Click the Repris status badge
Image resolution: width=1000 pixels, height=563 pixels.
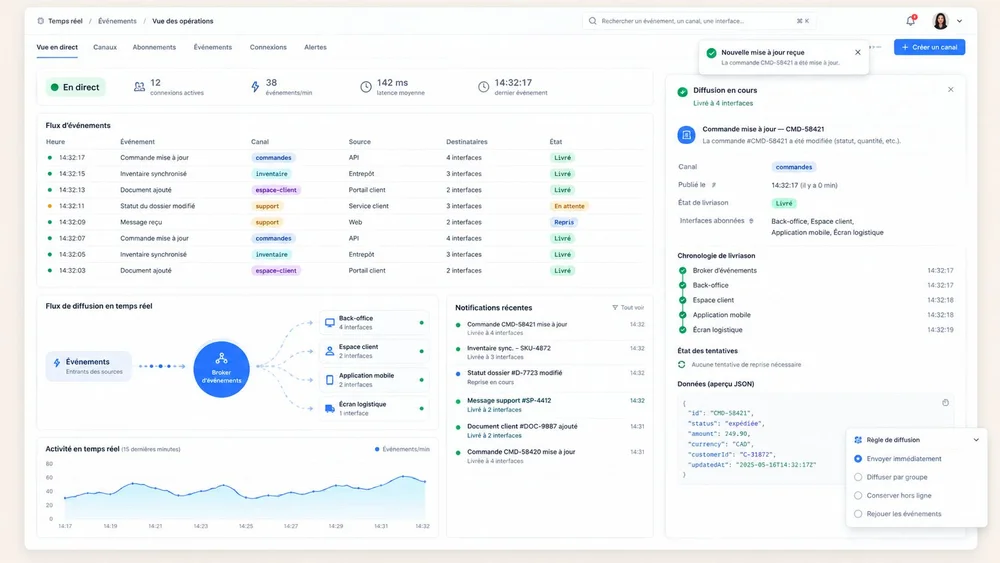(x=564, y=223)
